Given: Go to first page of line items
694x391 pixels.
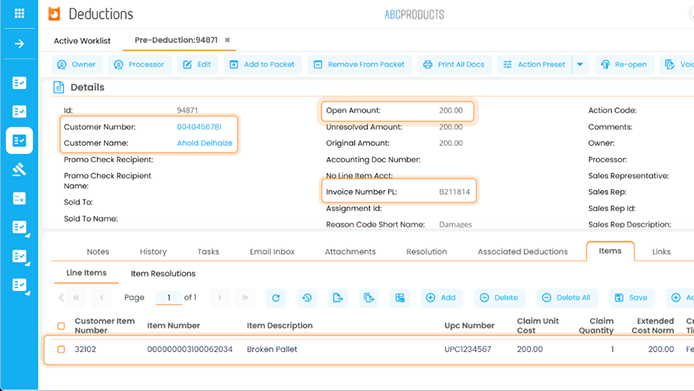Looking at the screenshot, I should pyautogui.click(x=76, y=298).
